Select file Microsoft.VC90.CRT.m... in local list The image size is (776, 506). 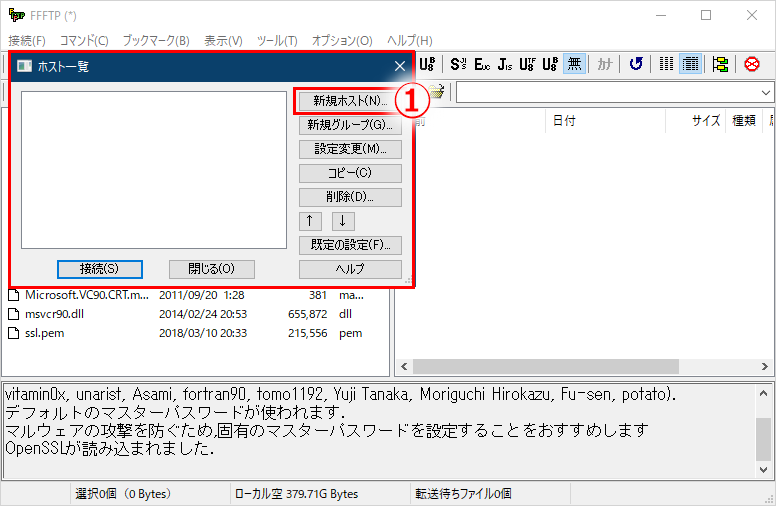click(x=87, y=295)
